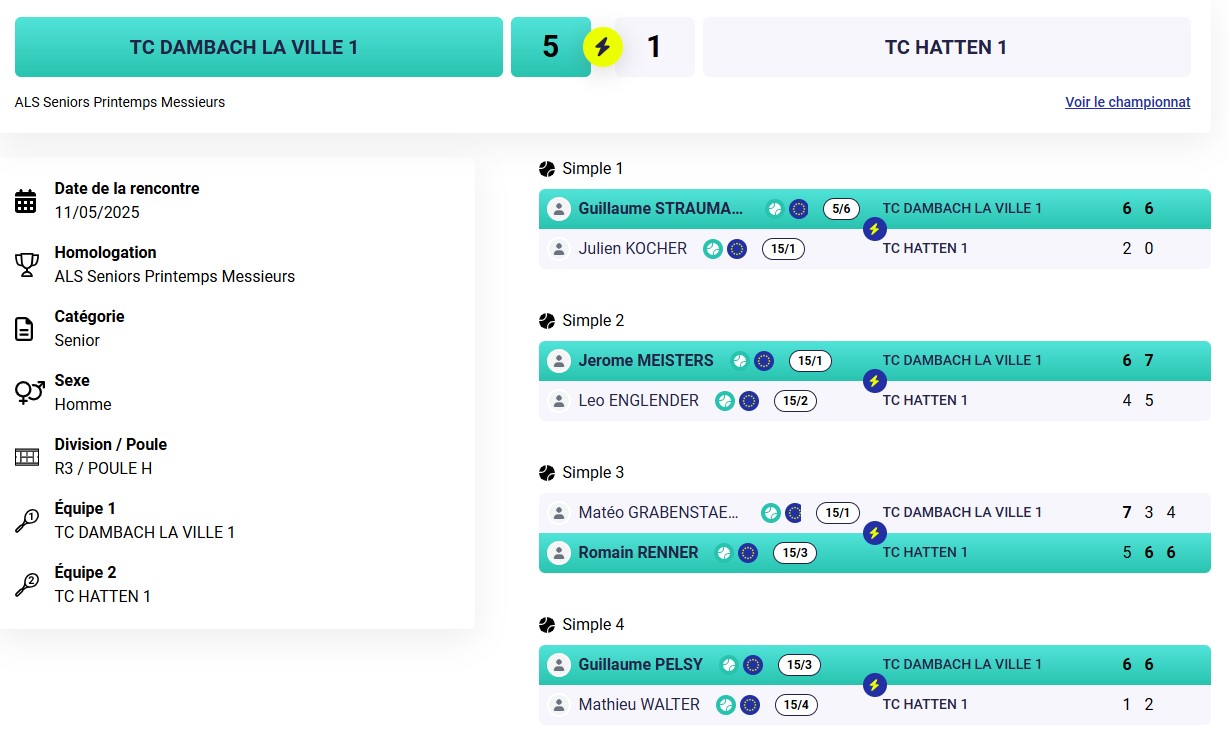Click the blue lightning icon in Simple 3
Image resolution: width=1228 pixels, height=748 pixels.
874,533
